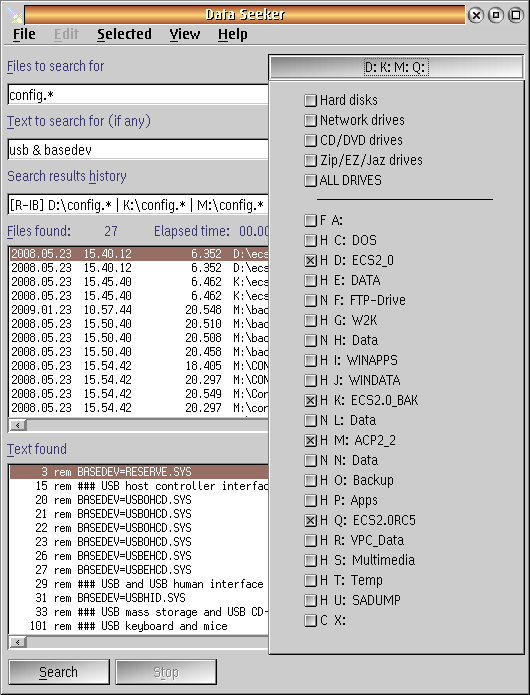Focus the Files to search for field

coord(138,95)
